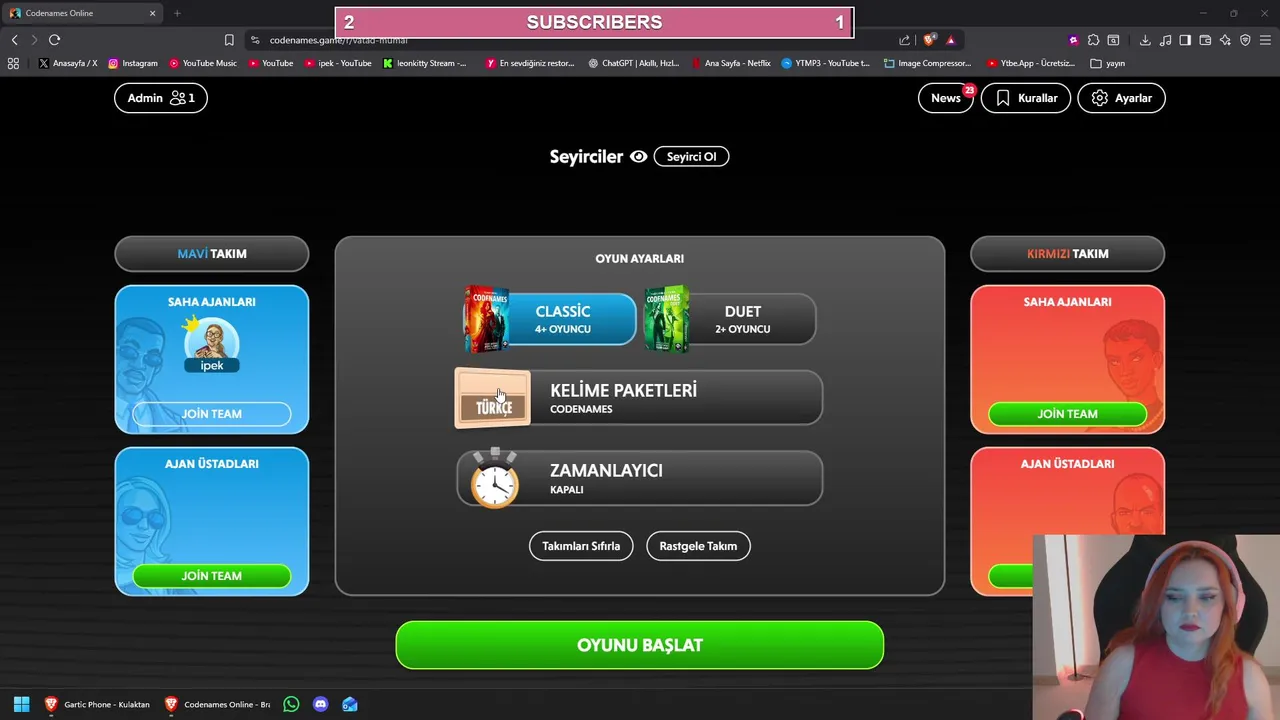Open a new browser tab
The width and height of the screenshot is (1280, 720).
click(x=177, y=13)
